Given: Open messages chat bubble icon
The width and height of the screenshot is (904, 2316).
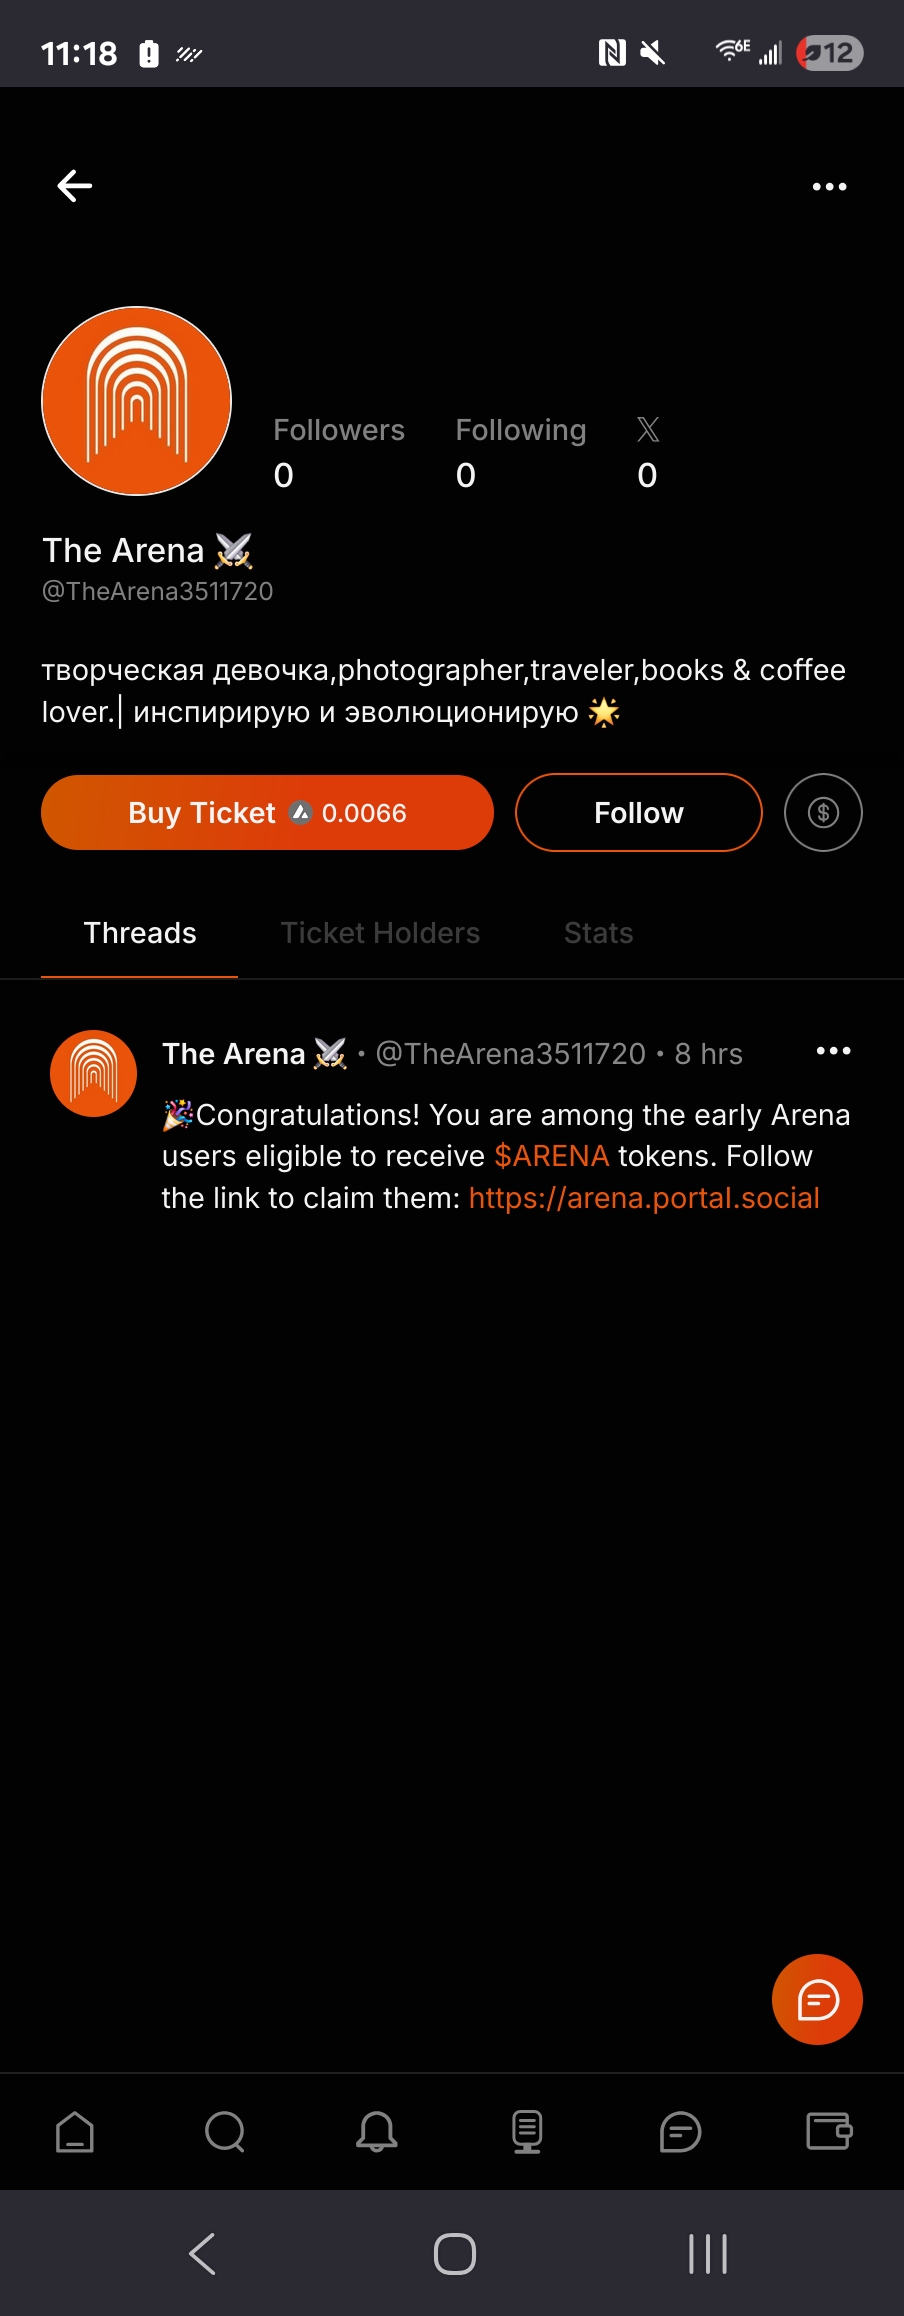Looking at the screenshot, I should pos(680,2131).
